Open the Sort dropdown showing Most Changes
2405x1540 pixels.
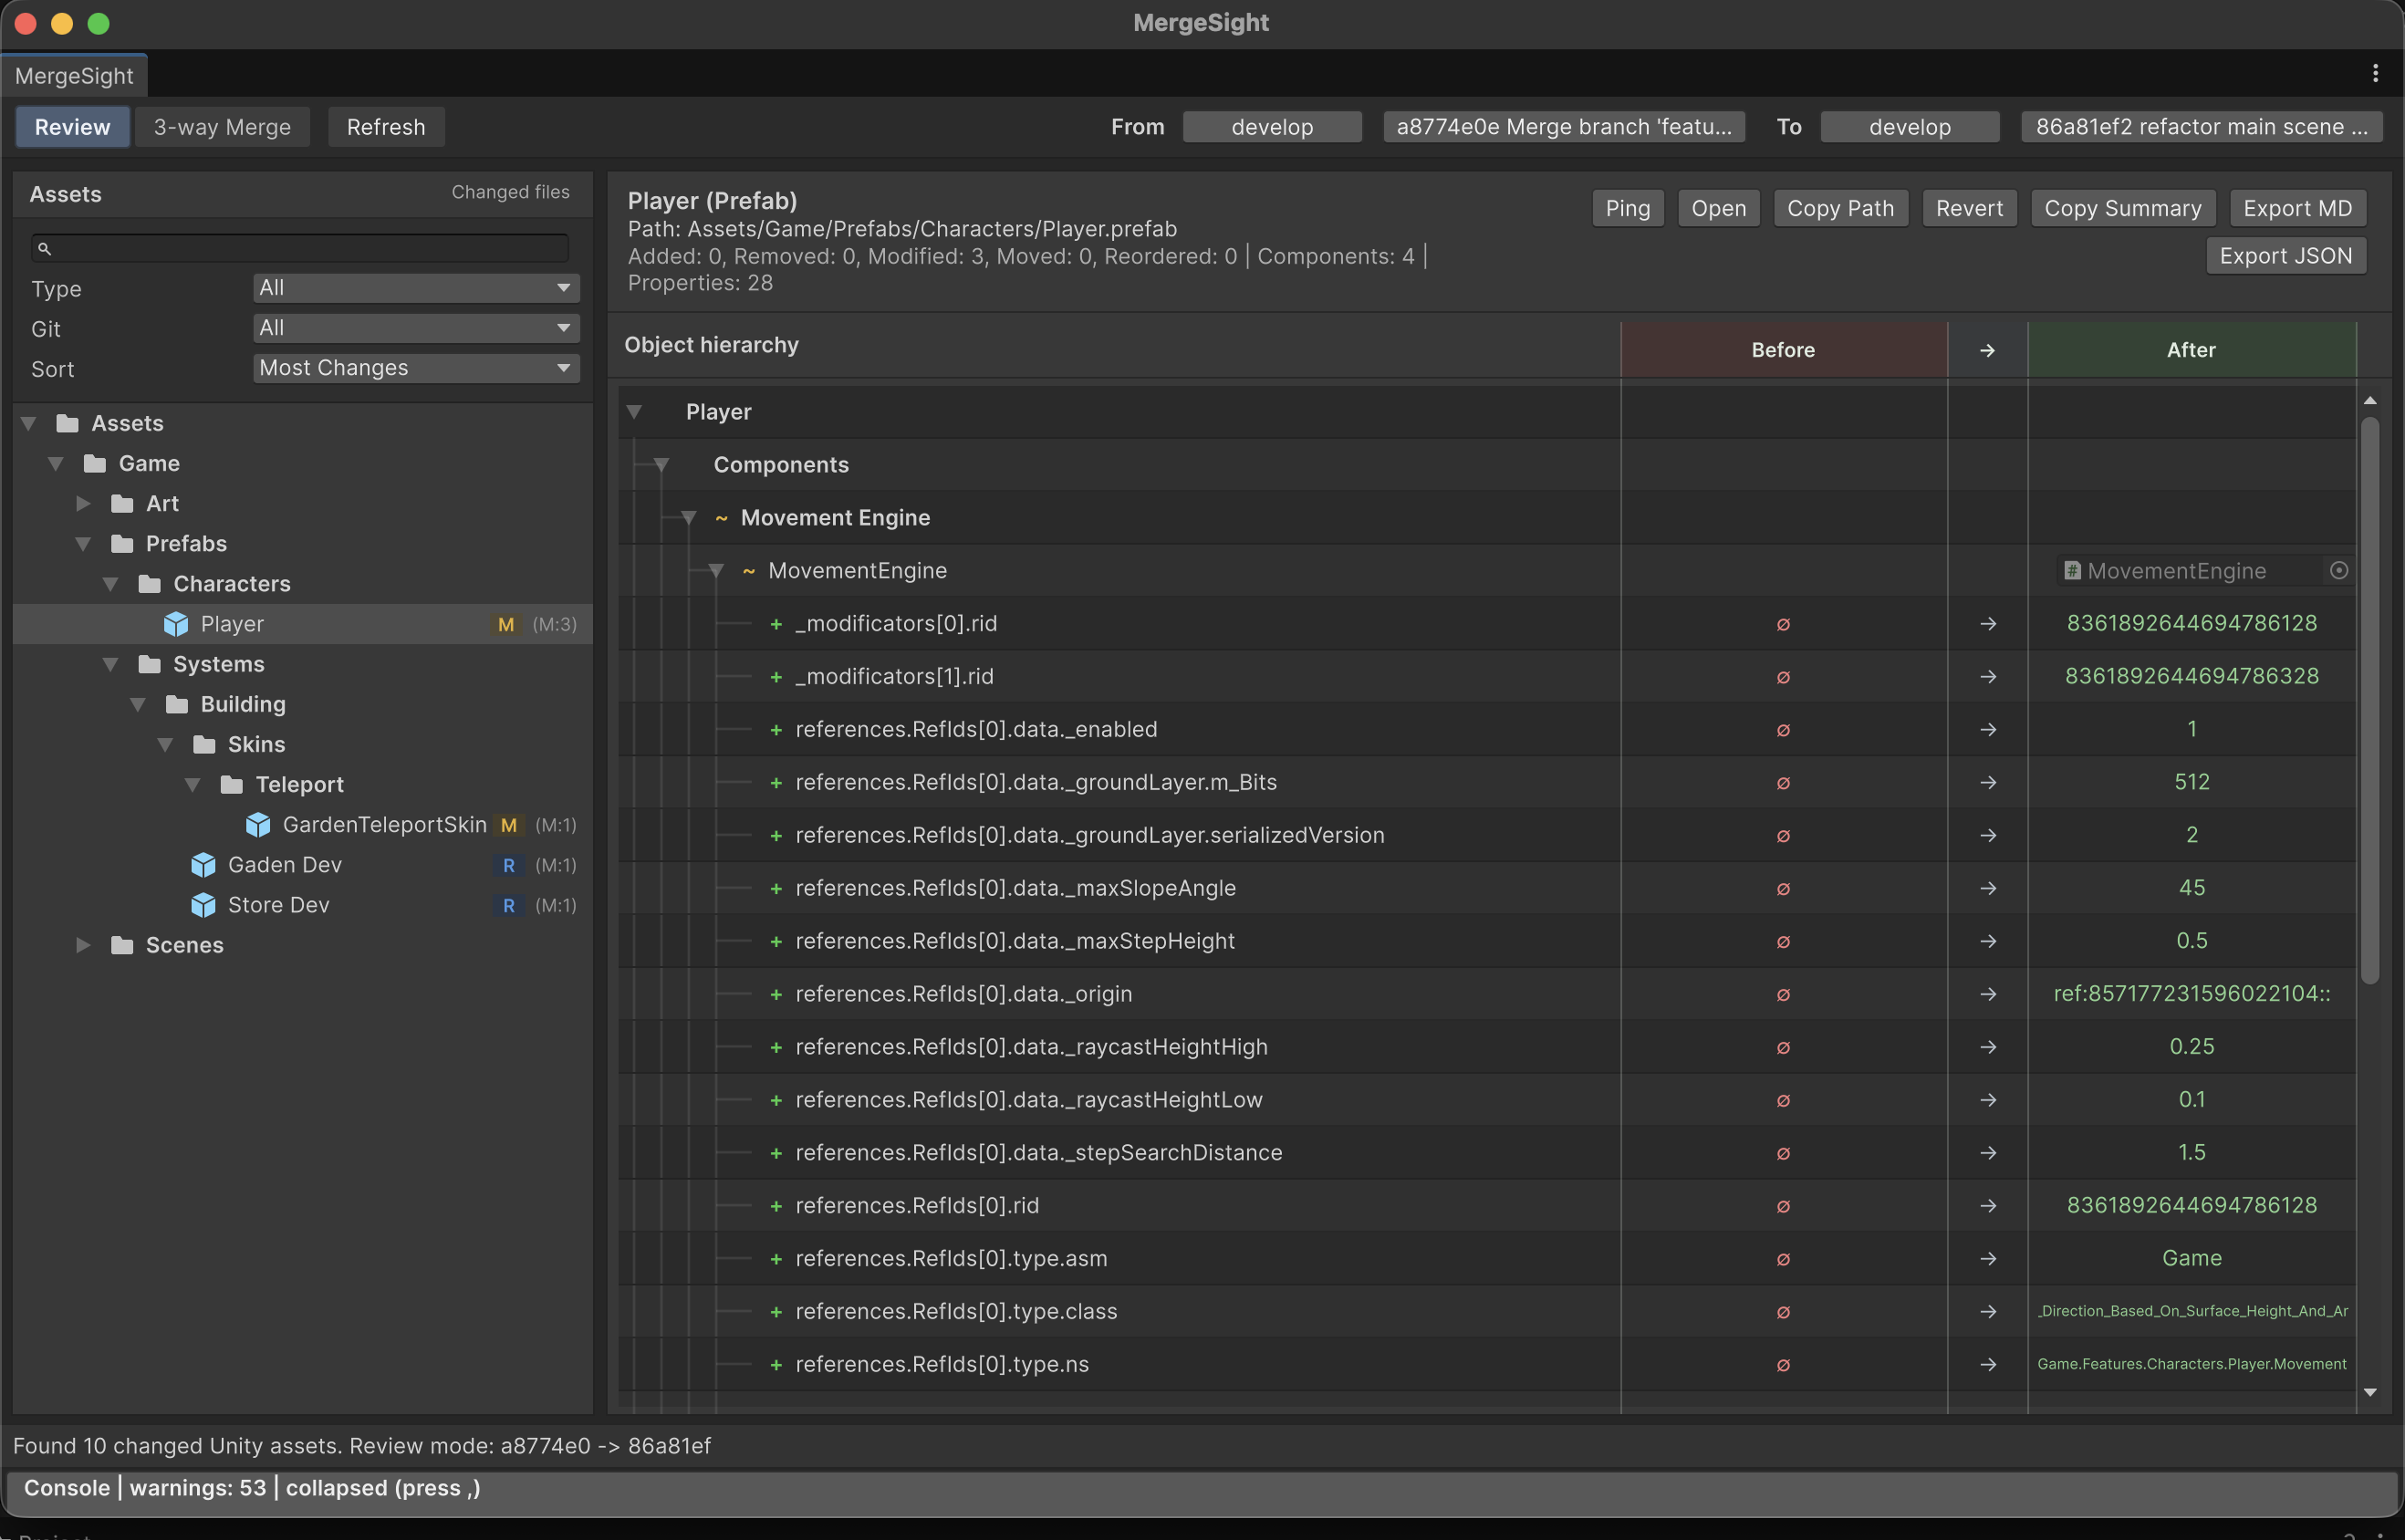(x=416, y=368)
